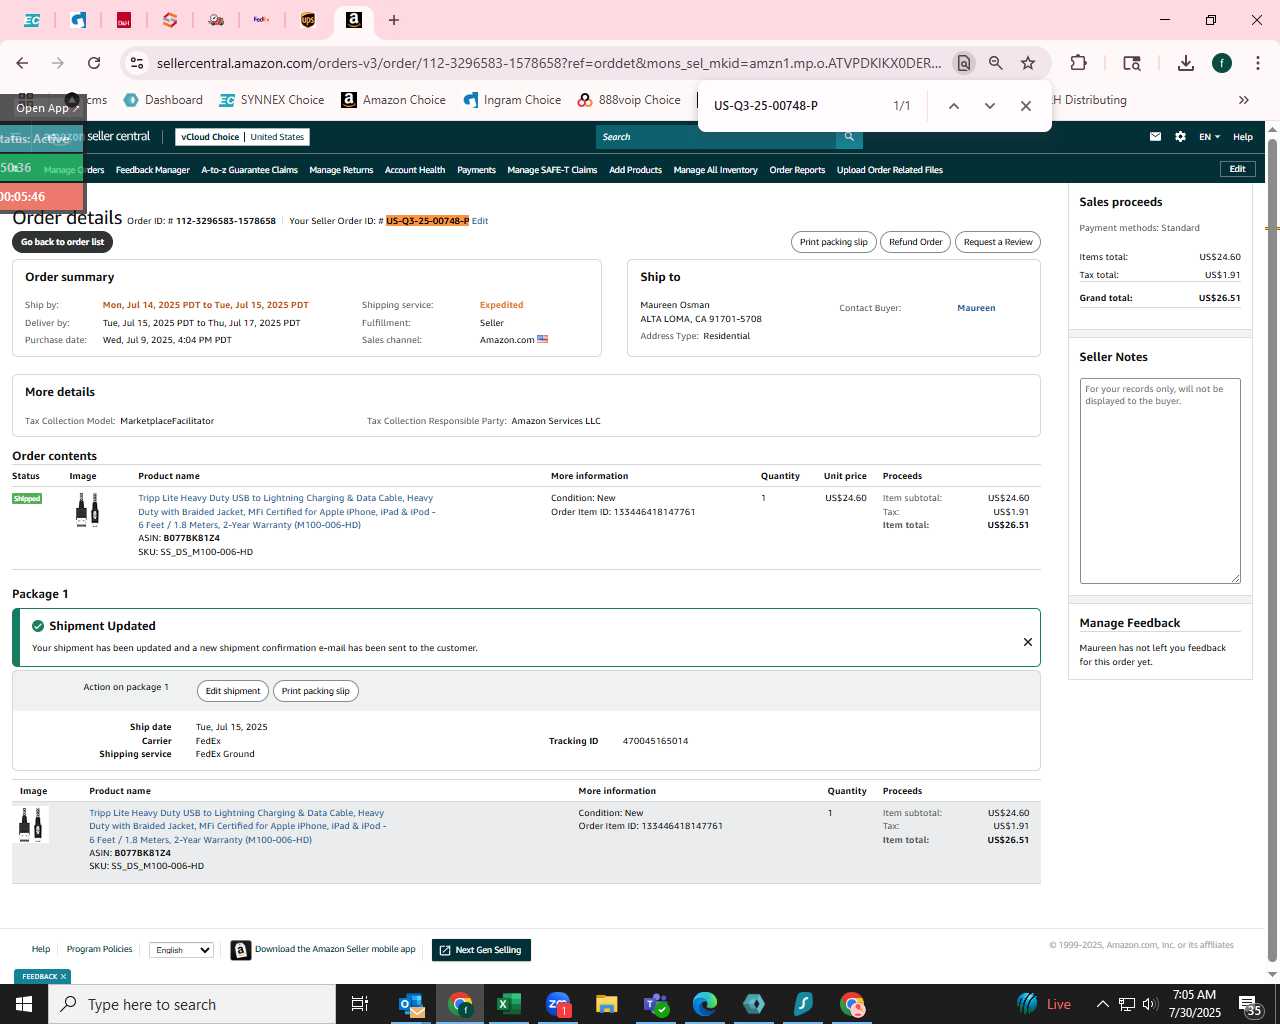Viewport: 1280px width, 1024px height.
Task: Open browser downloads icon
Action: [1186, 63]
